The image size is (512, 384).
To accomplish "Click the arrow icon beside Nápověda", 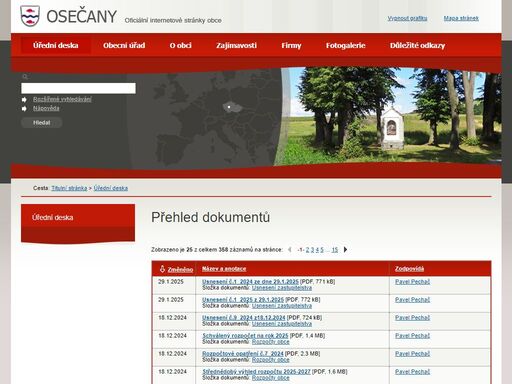I will [x=24, y=109].
